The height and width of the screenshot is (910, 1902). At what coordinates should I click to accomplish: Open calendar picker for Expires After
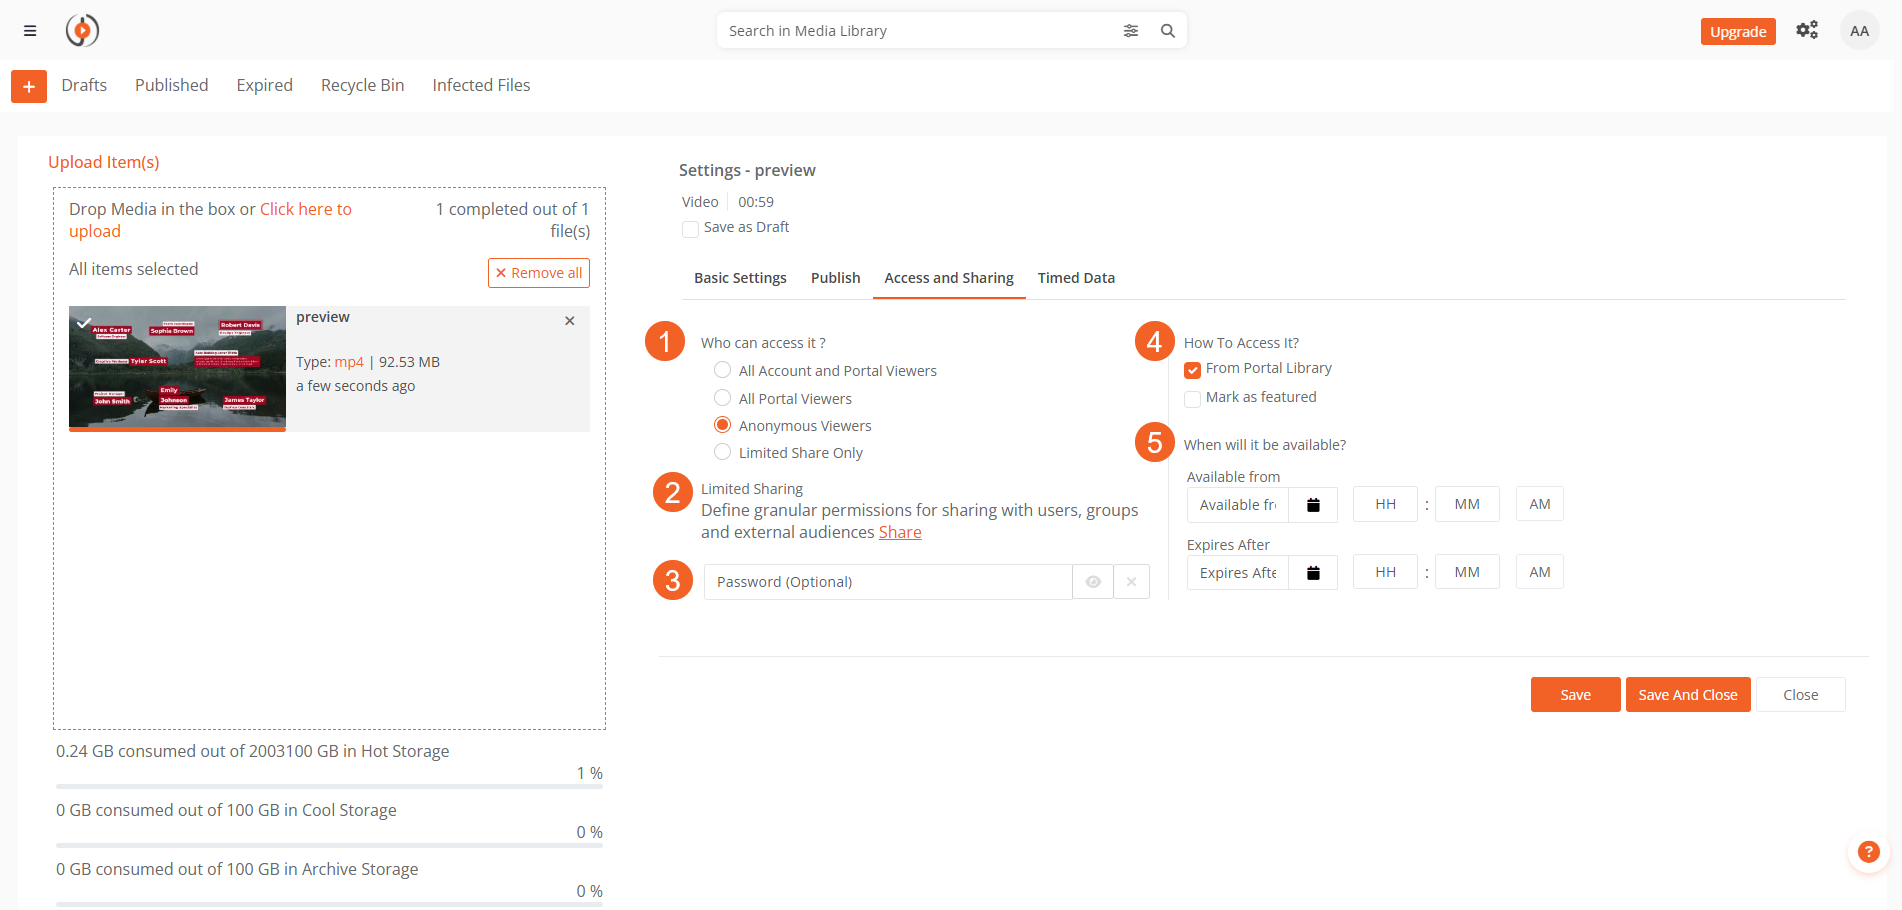[1313, 573]
